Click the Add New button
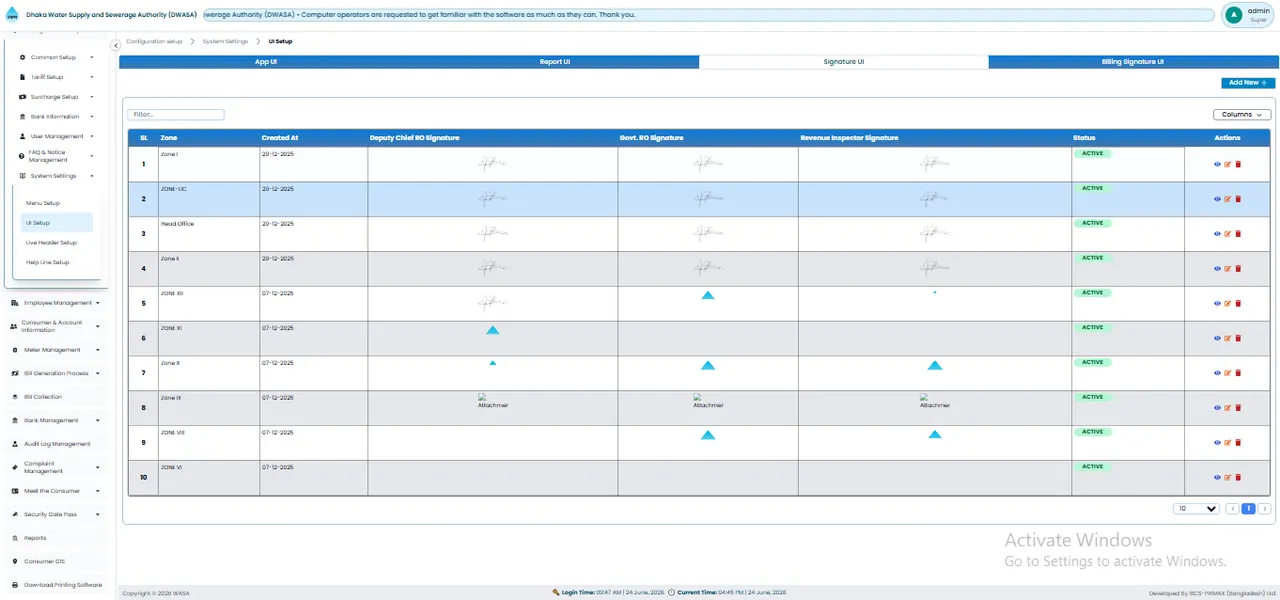This screenshot has height=600, width=1280. (x=1248, y=83)
